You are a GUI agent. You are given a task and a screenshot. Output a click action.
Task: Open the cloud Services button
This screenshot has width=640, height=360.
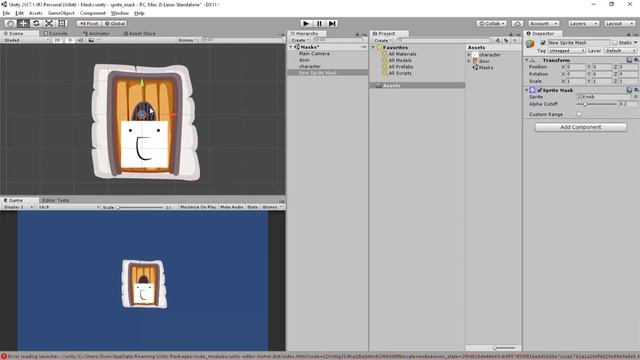518,24
